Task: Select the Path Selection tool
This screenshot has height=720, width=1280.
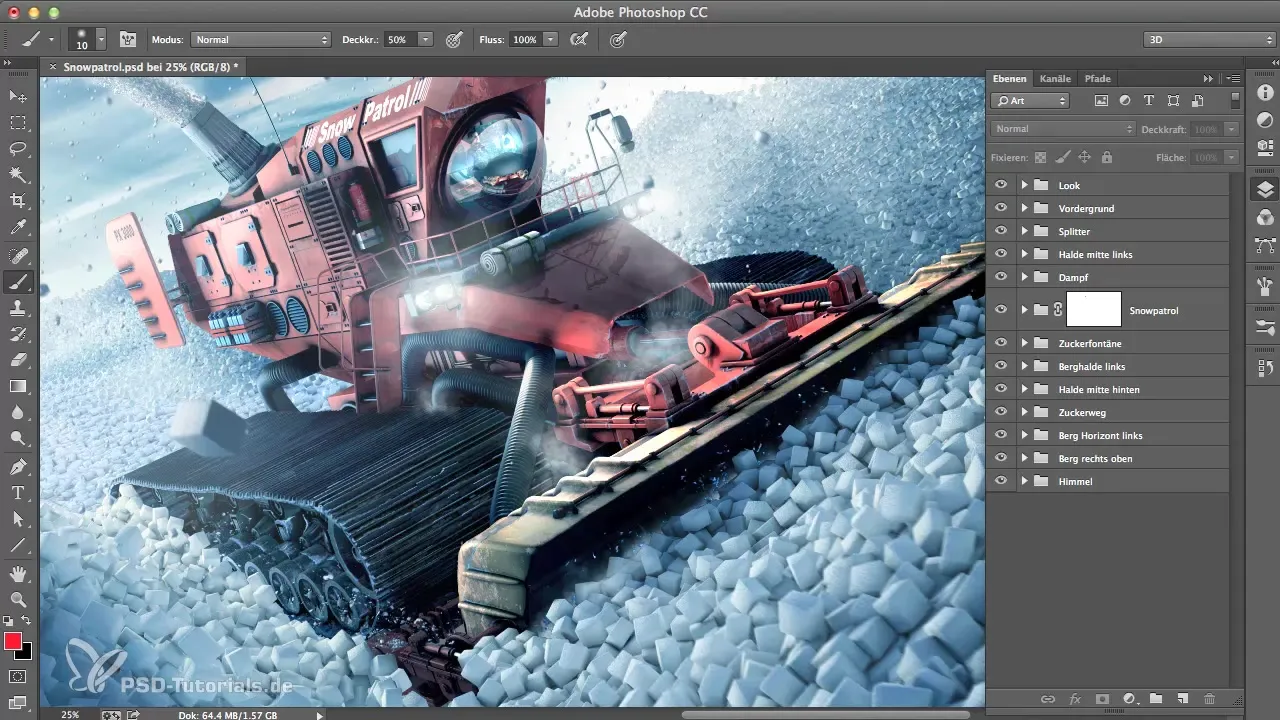Action: (18, 519)
